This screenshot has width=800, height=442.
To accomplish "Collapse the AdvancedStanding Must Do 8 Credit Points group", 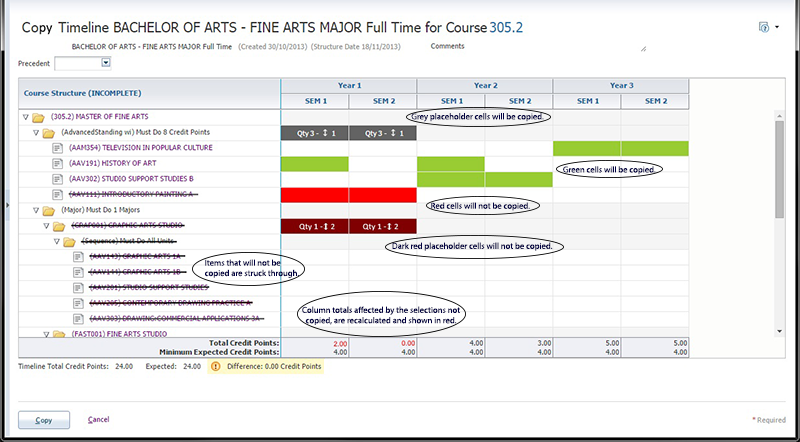I will (x=35, y=132).
